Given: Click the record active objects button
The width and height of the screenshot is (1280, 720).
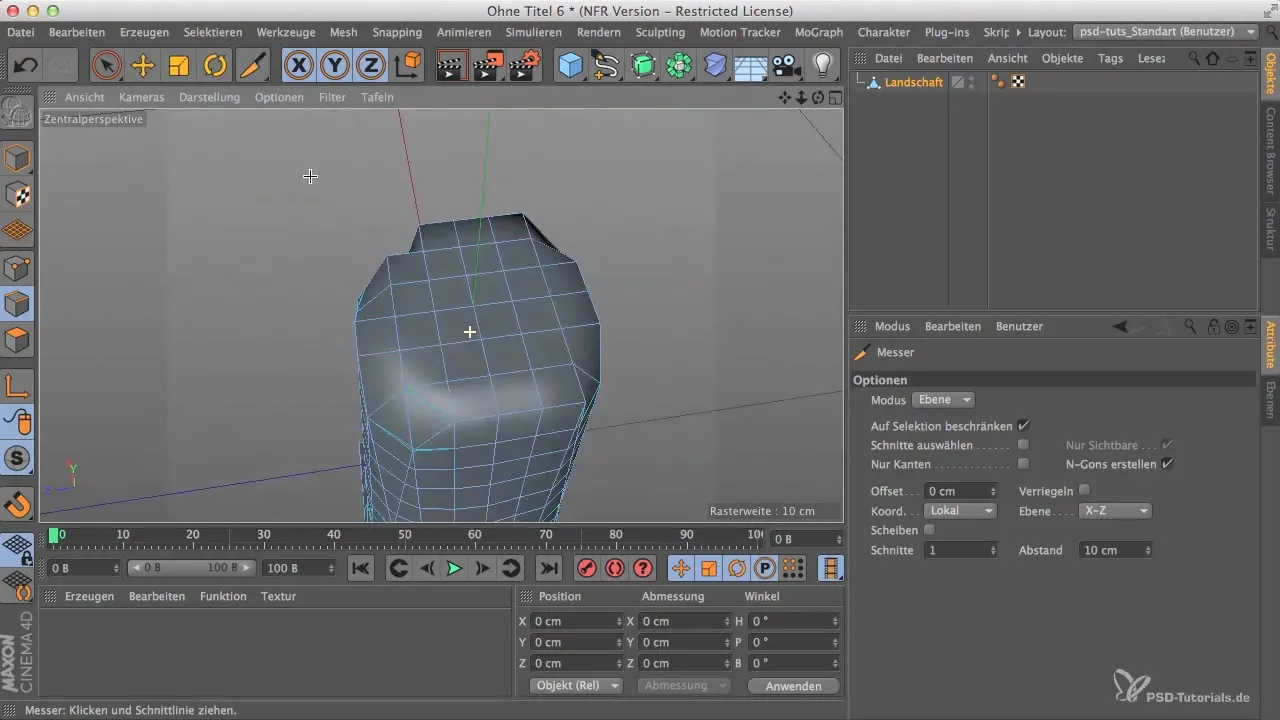Looking at the screenshot, I should [587, 568].
